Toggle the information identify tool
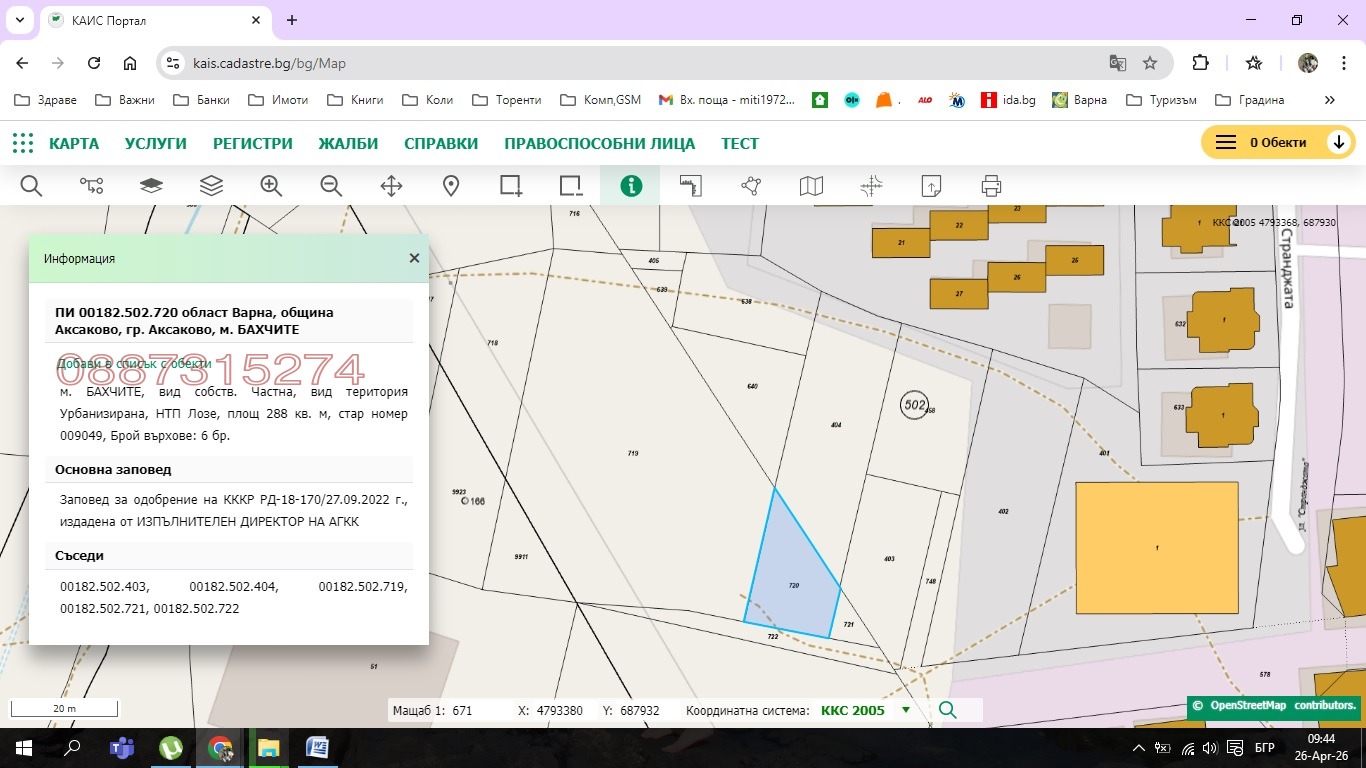Screen dimensions: 1366x768 point(631,186)
